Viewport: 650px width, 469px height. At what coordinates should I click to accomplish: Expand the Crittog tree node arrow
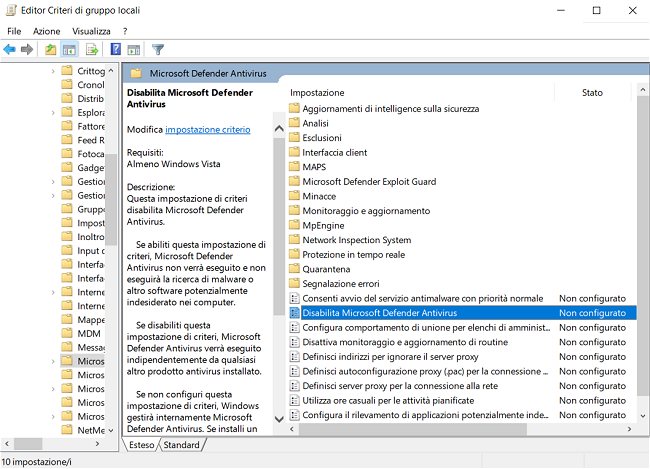click(x=53, y=71)
